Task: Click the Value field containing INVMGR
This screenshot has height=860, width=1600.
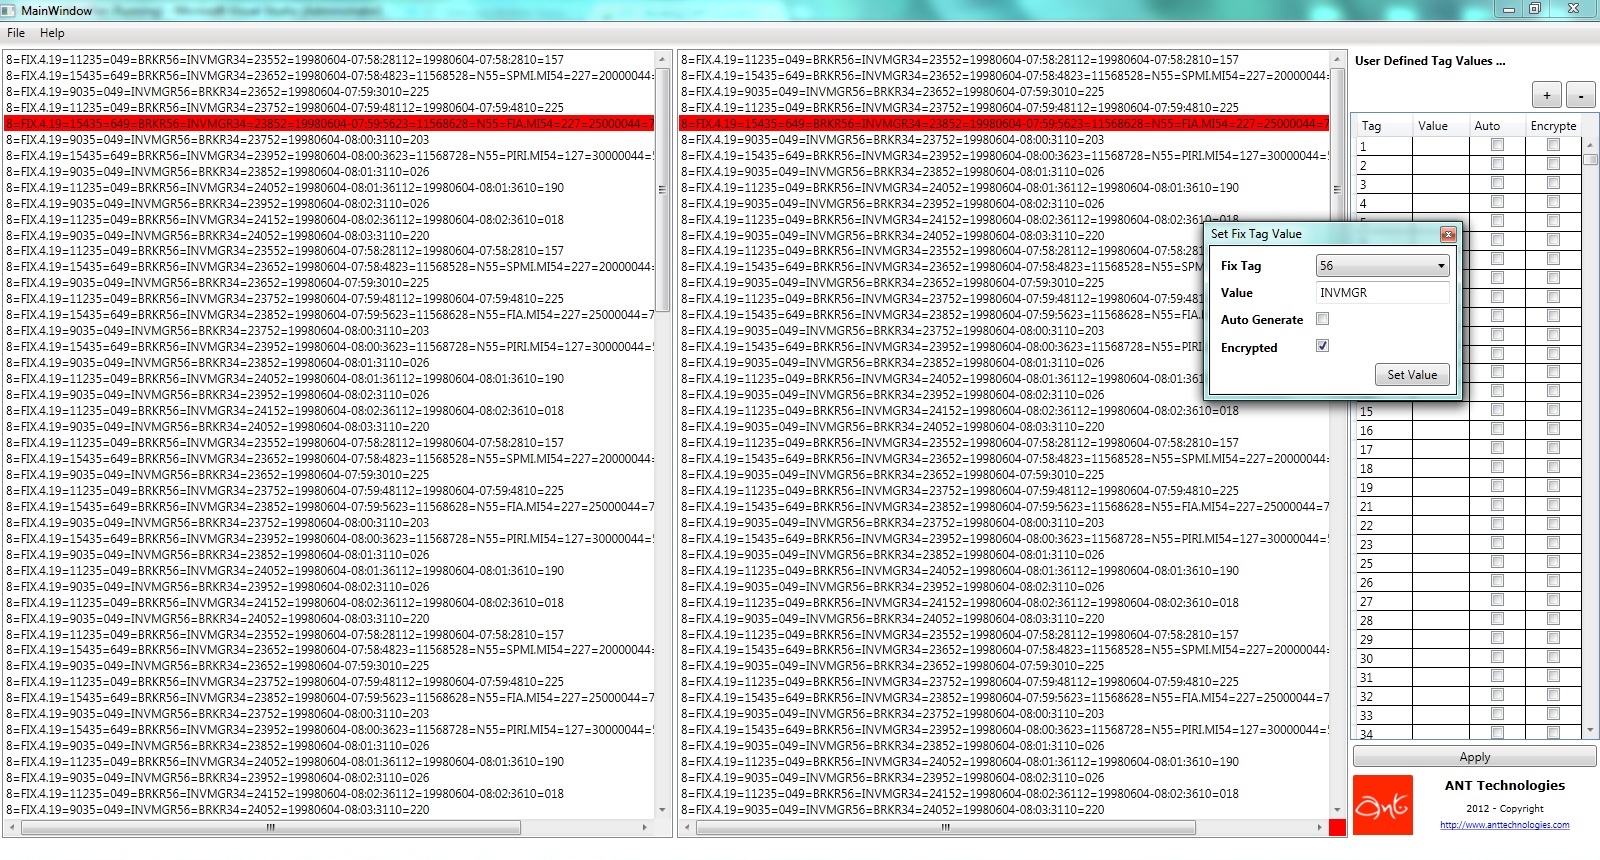Action: 1382,293
